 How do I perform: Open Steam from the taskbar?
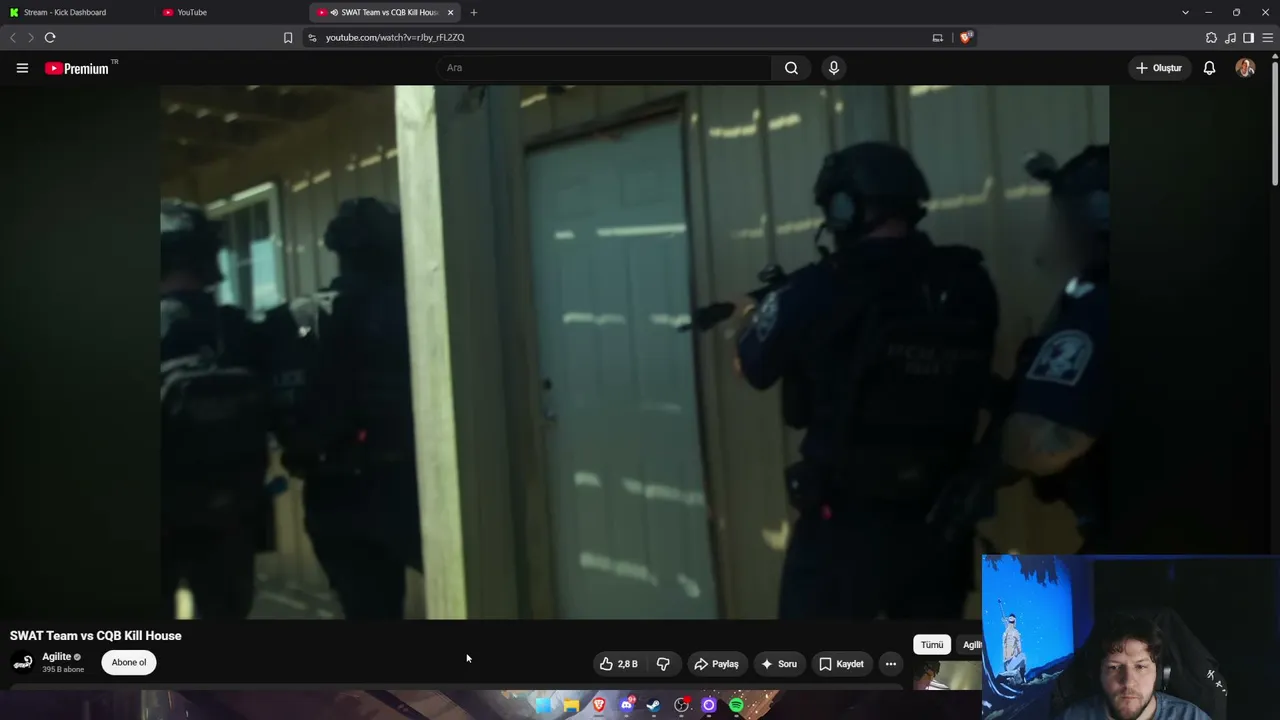coord(654,705)
